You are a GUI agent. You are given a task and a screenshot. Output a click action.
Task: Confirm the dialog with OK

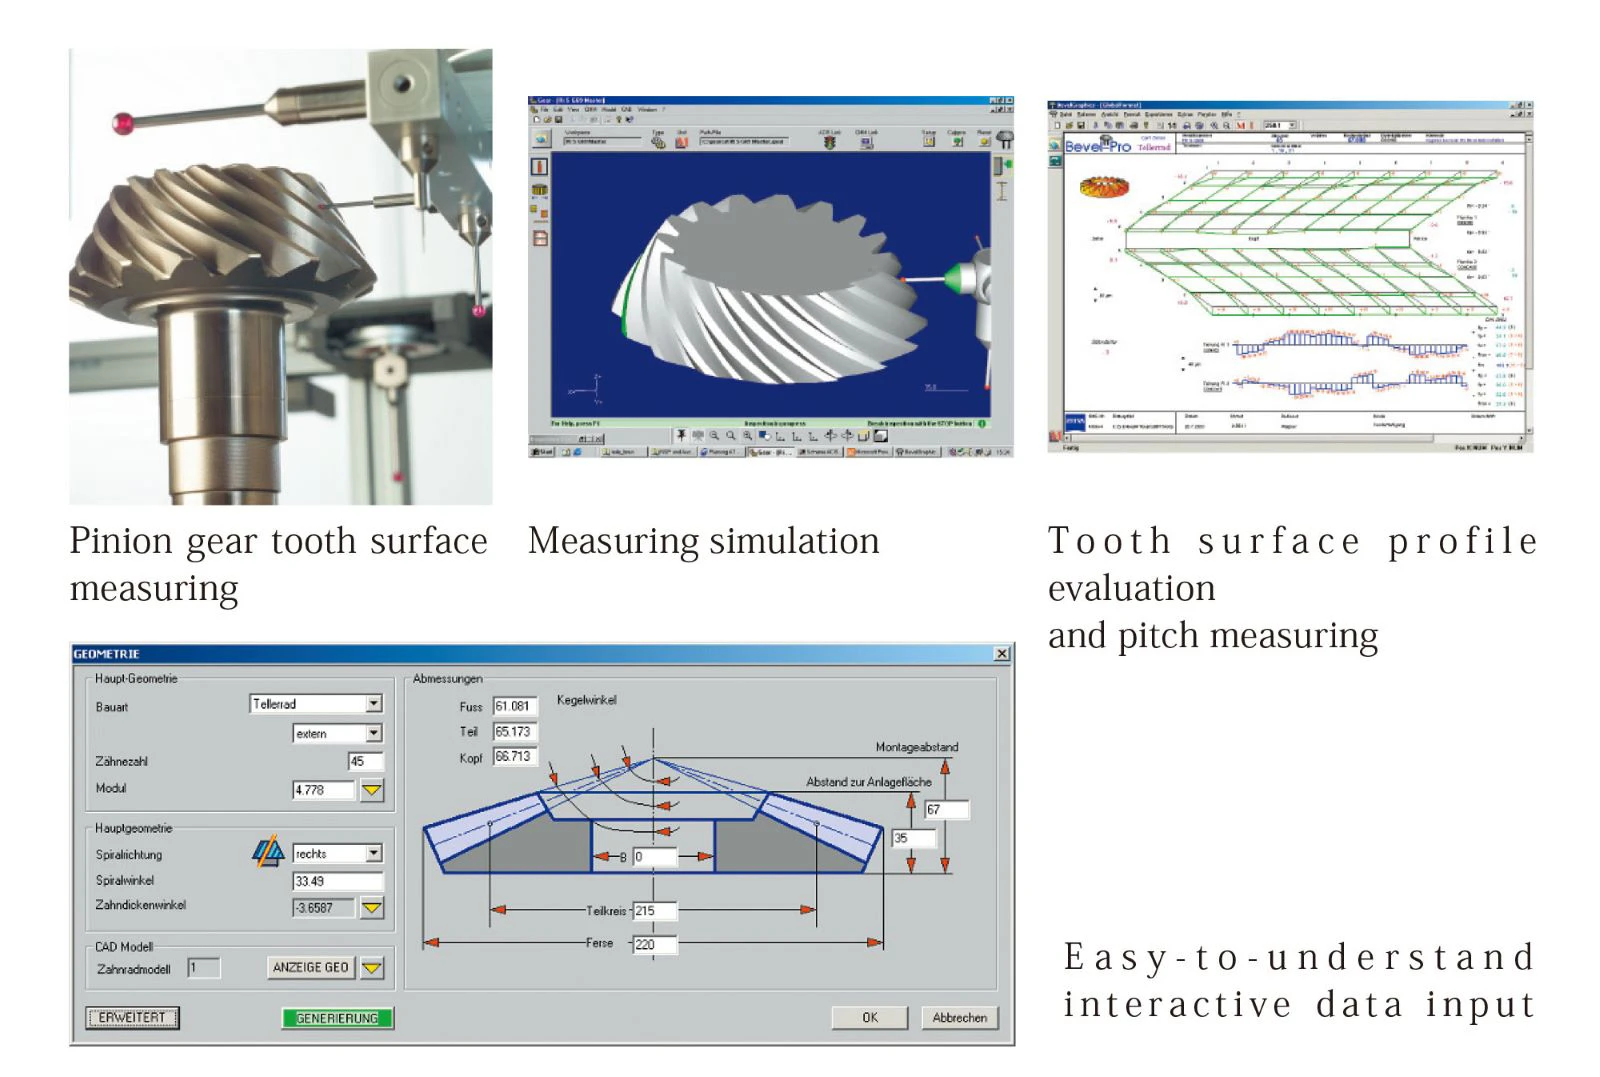click(869, 1018)
